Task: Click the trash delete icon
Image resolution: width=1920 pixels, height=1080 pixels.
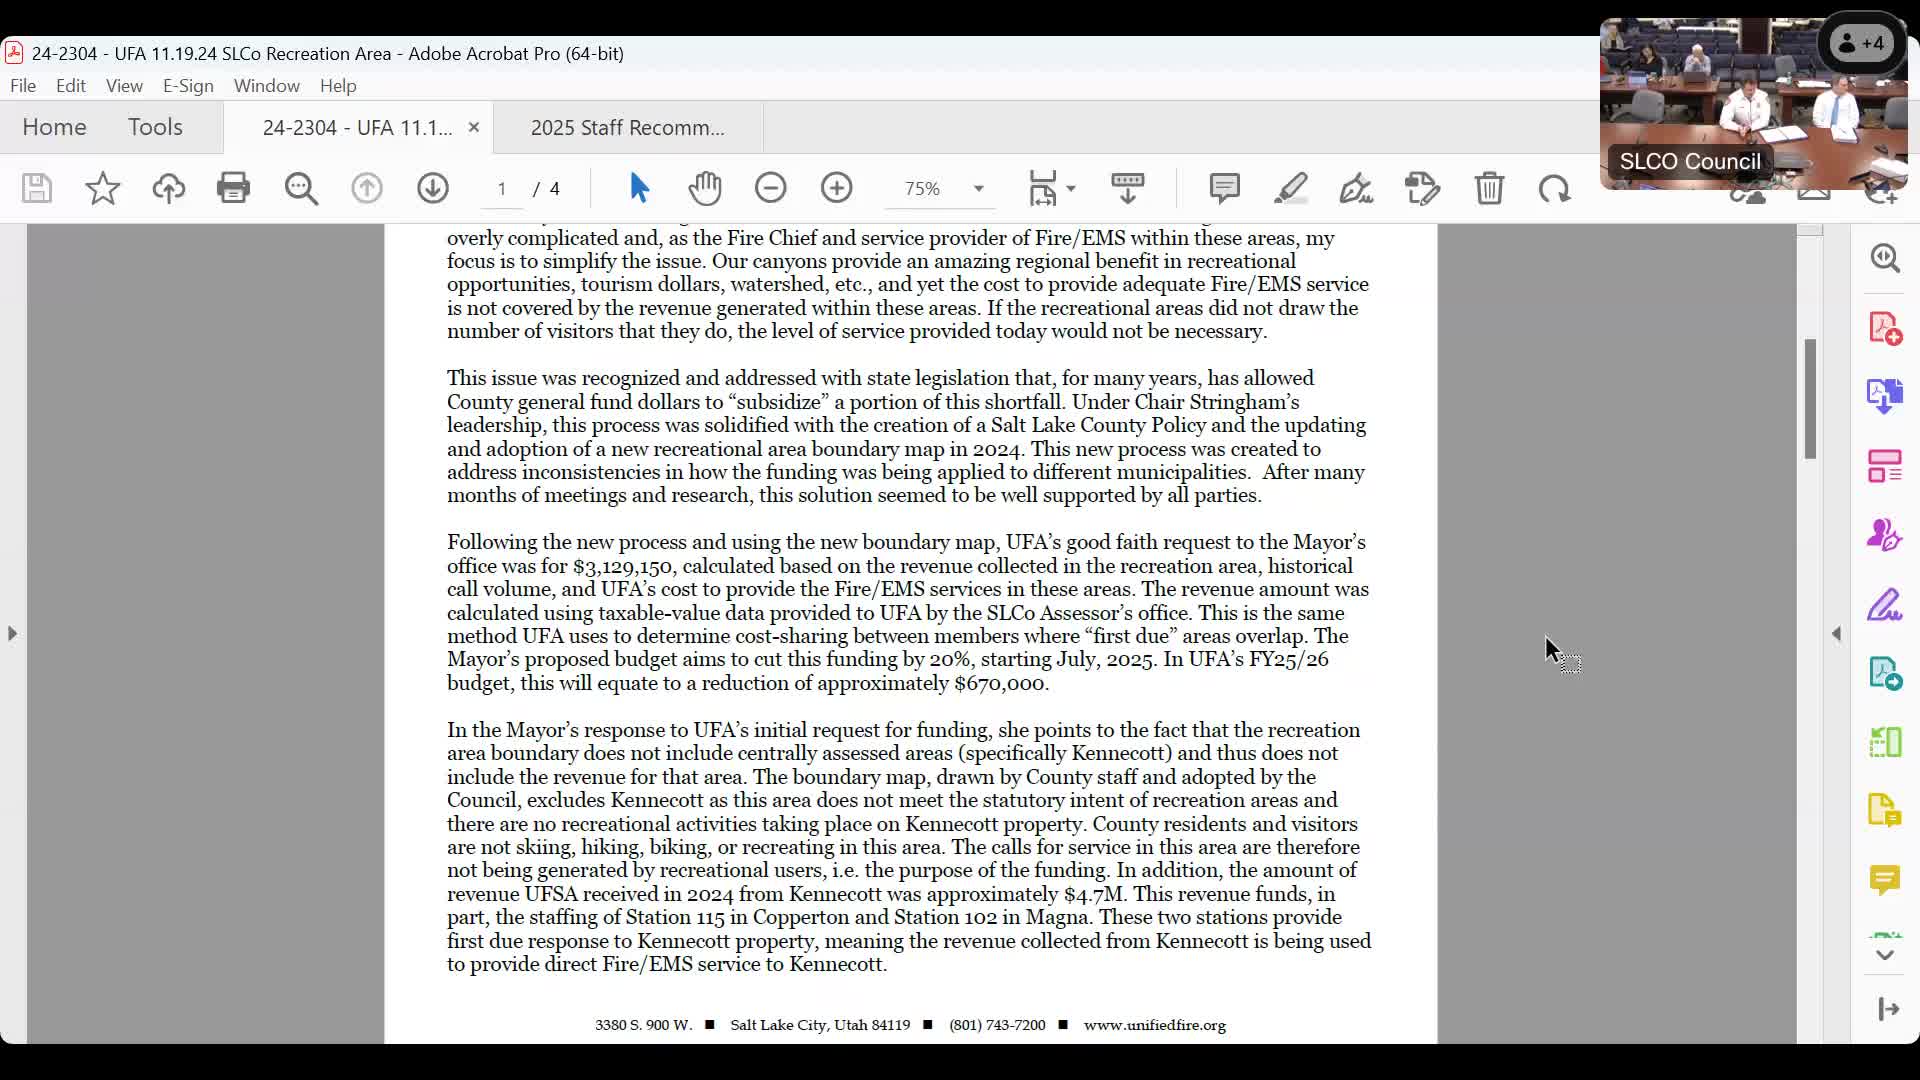Action: (1489, 188)
